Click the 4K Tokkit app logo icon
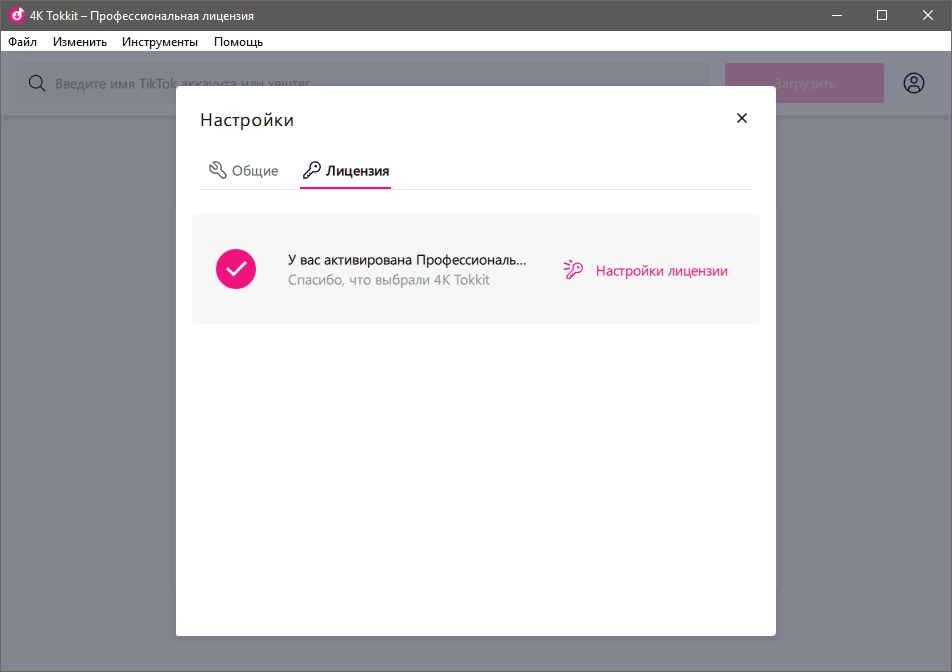Image resolution: width=952 pixels, height=672 pixels. [16, 15]
